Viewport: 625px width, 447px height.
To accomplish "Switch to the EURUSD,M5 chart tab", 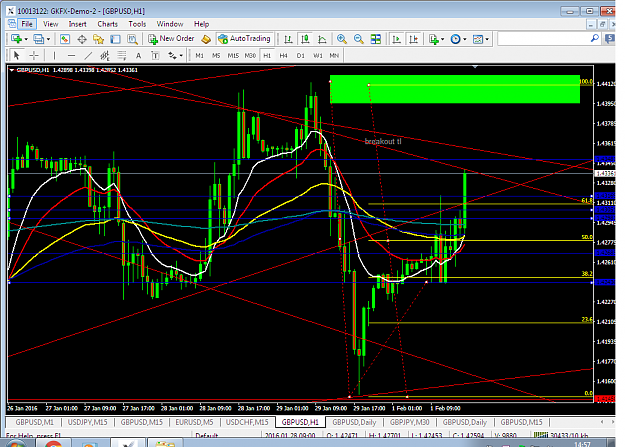I will click(194, 422).
